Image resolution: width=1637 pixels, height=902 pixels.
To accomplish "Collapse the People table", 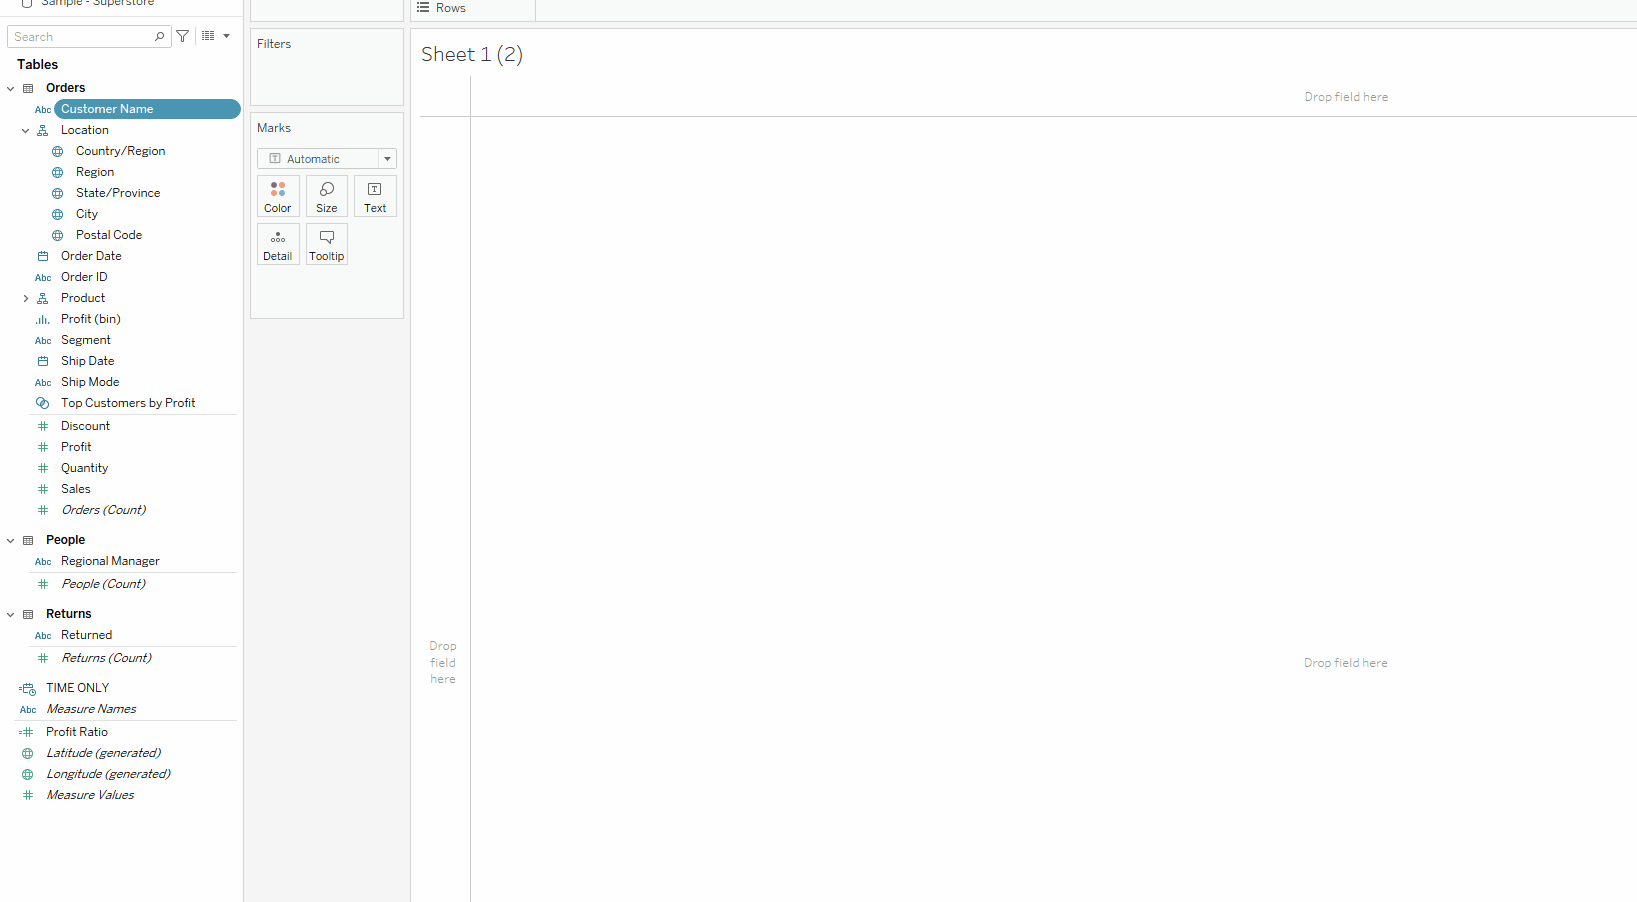I will (11, 540).
